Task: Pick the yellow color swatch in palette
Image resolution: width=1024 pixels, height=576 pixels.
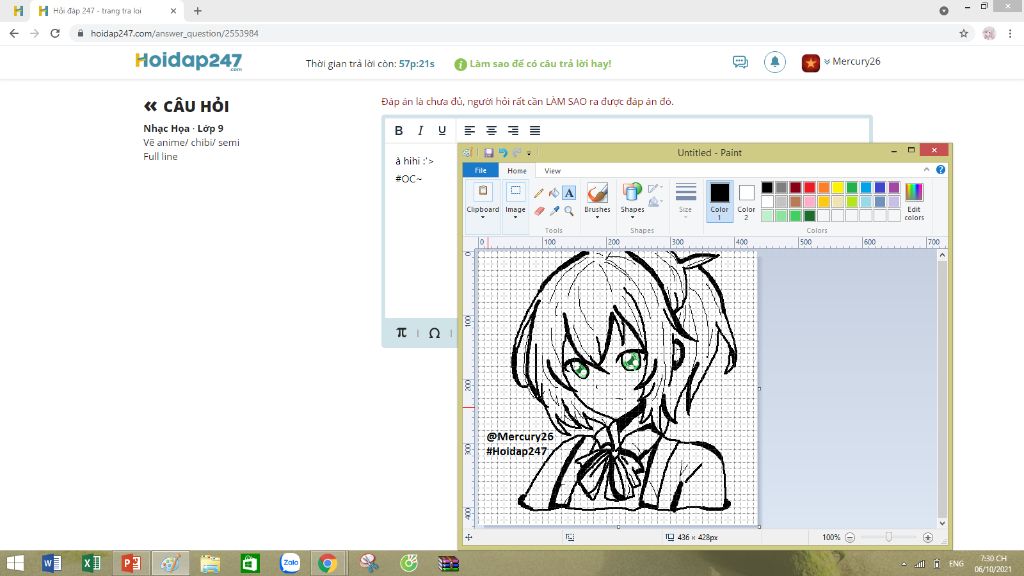Action: (838, 188)
